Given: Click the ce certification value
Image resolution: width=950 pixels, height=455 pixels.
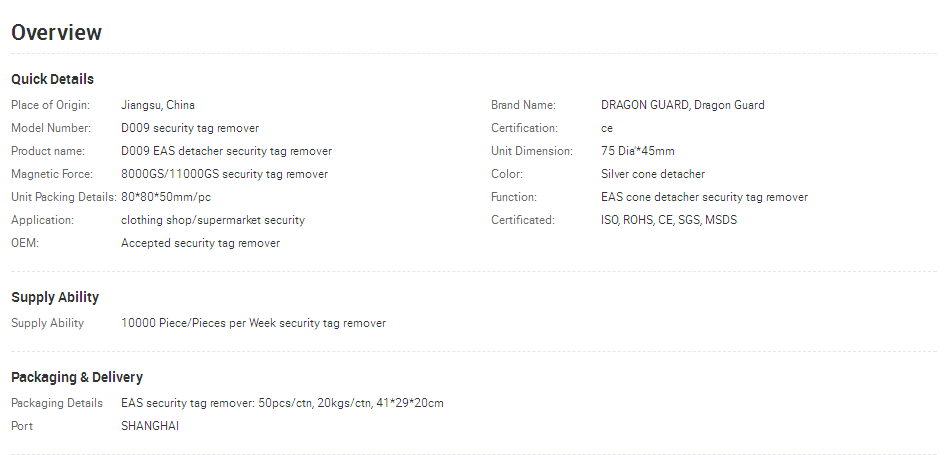Looking at the screenshot, I should point(606,128).
